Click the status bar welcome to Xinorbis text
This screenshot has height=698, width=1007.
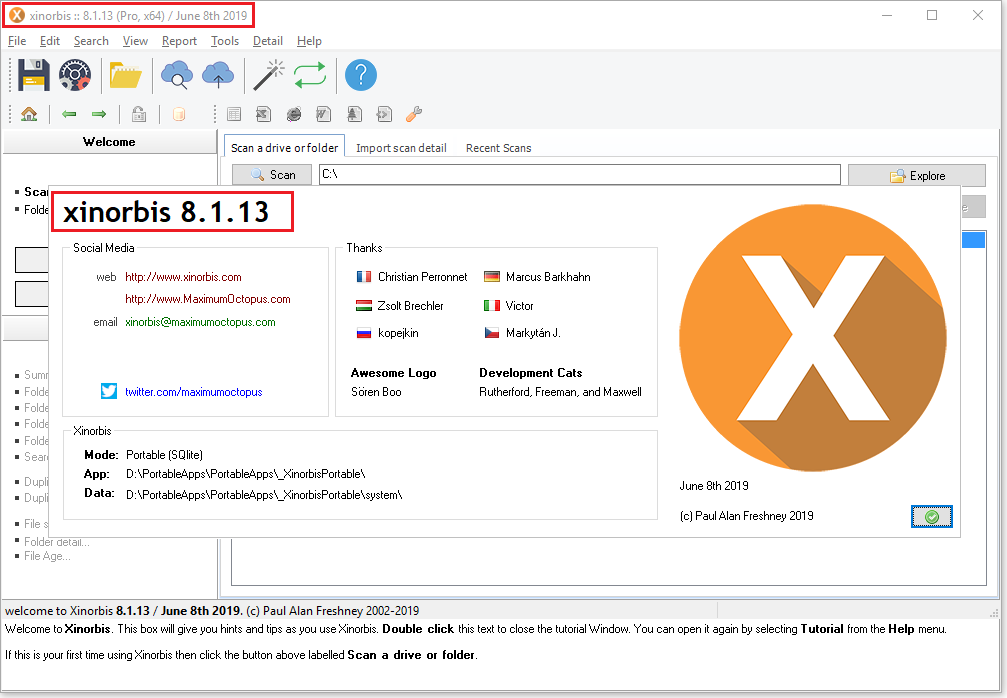212,611
